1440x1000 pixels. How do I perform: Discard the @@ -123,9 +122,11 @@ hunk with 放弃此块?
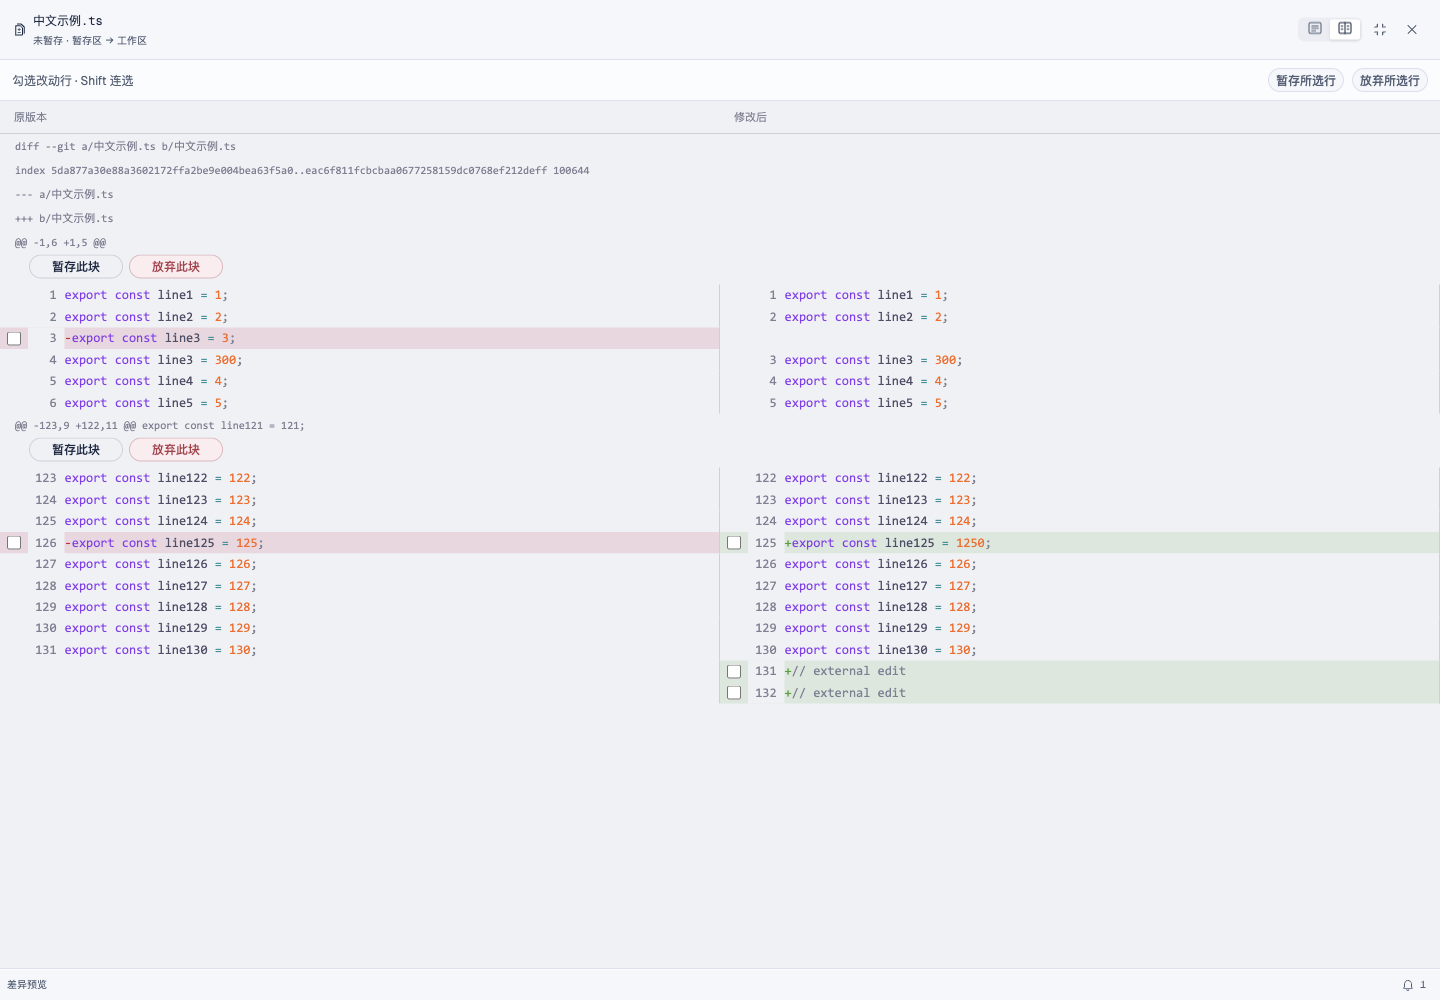coord(176,450)
